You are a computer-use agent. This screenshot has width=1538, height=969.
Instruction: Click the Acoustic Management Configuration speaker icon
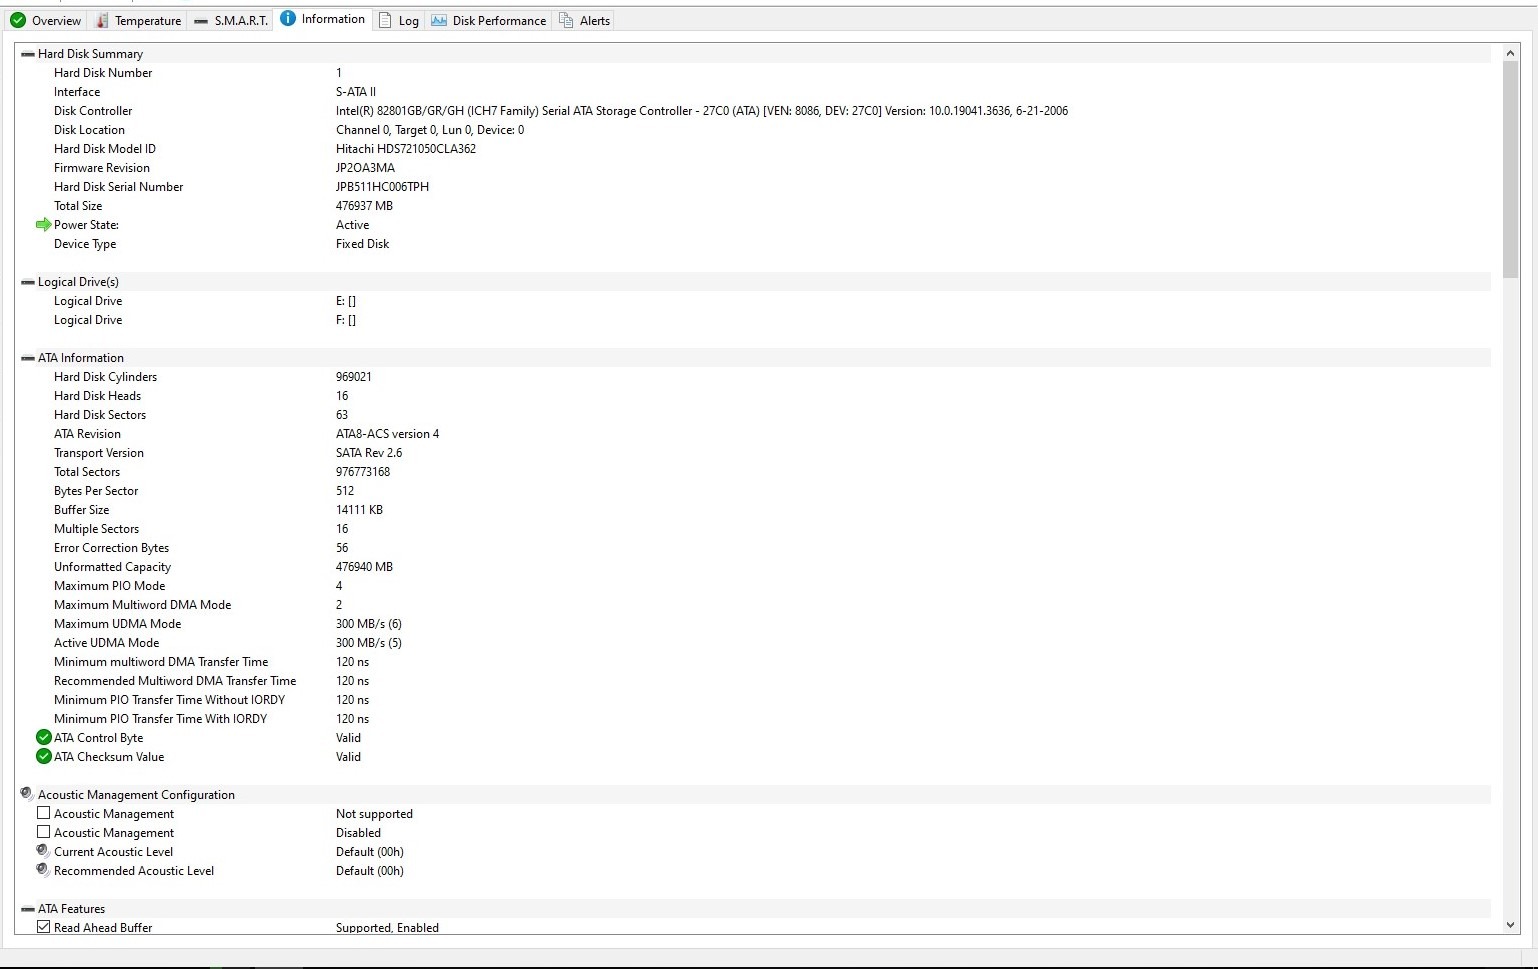point(27,794)
